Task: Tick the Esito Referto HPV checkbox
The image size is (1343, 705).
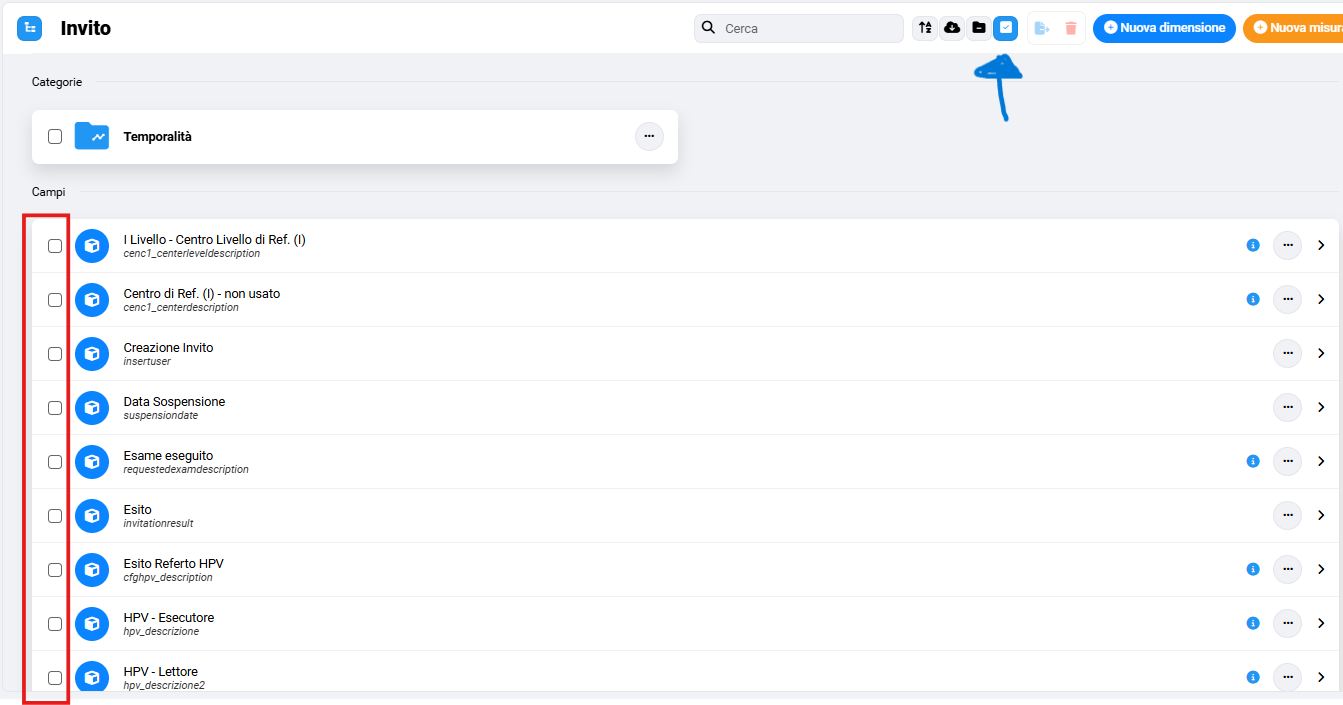Action: [x=55, y=570]
